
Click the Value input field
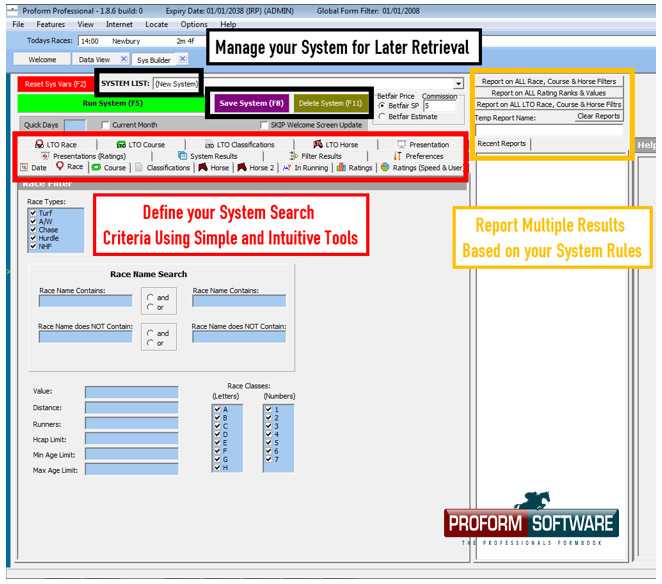coord(132,392)
